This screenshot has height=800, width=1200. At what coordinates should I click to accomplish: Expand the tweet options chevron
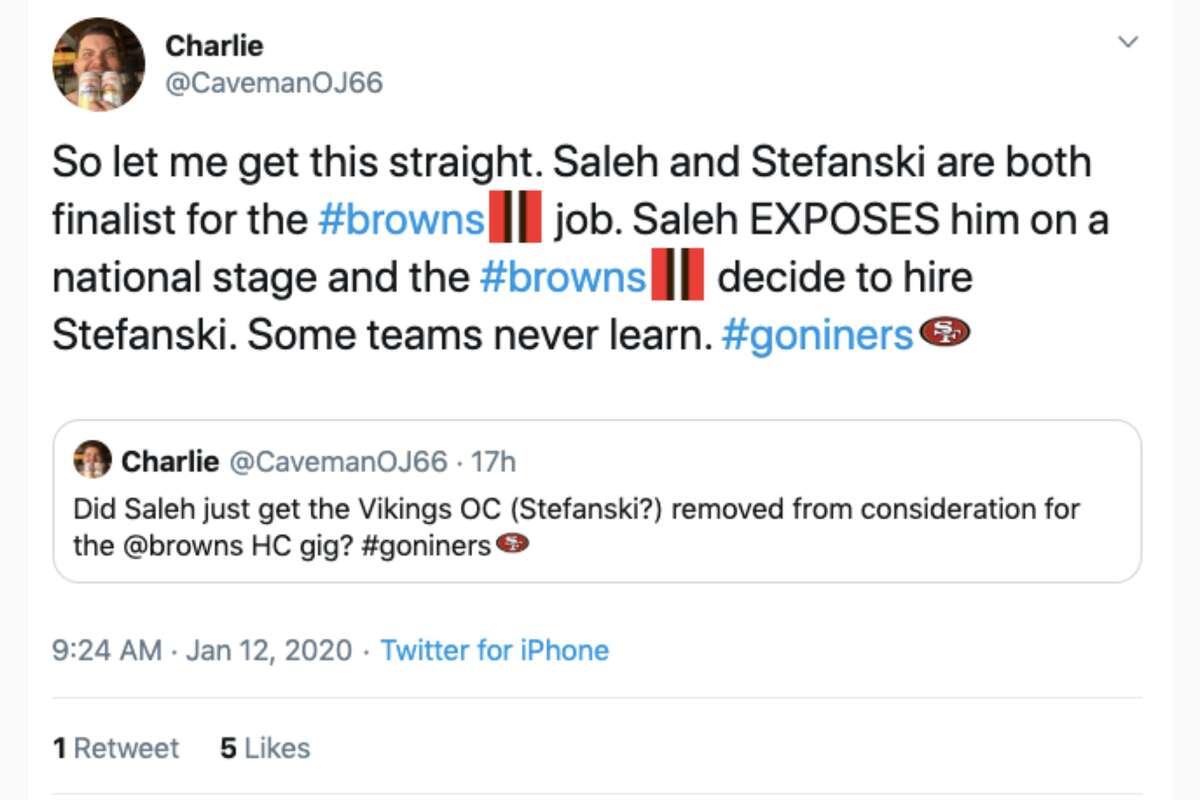(1128, 42)
